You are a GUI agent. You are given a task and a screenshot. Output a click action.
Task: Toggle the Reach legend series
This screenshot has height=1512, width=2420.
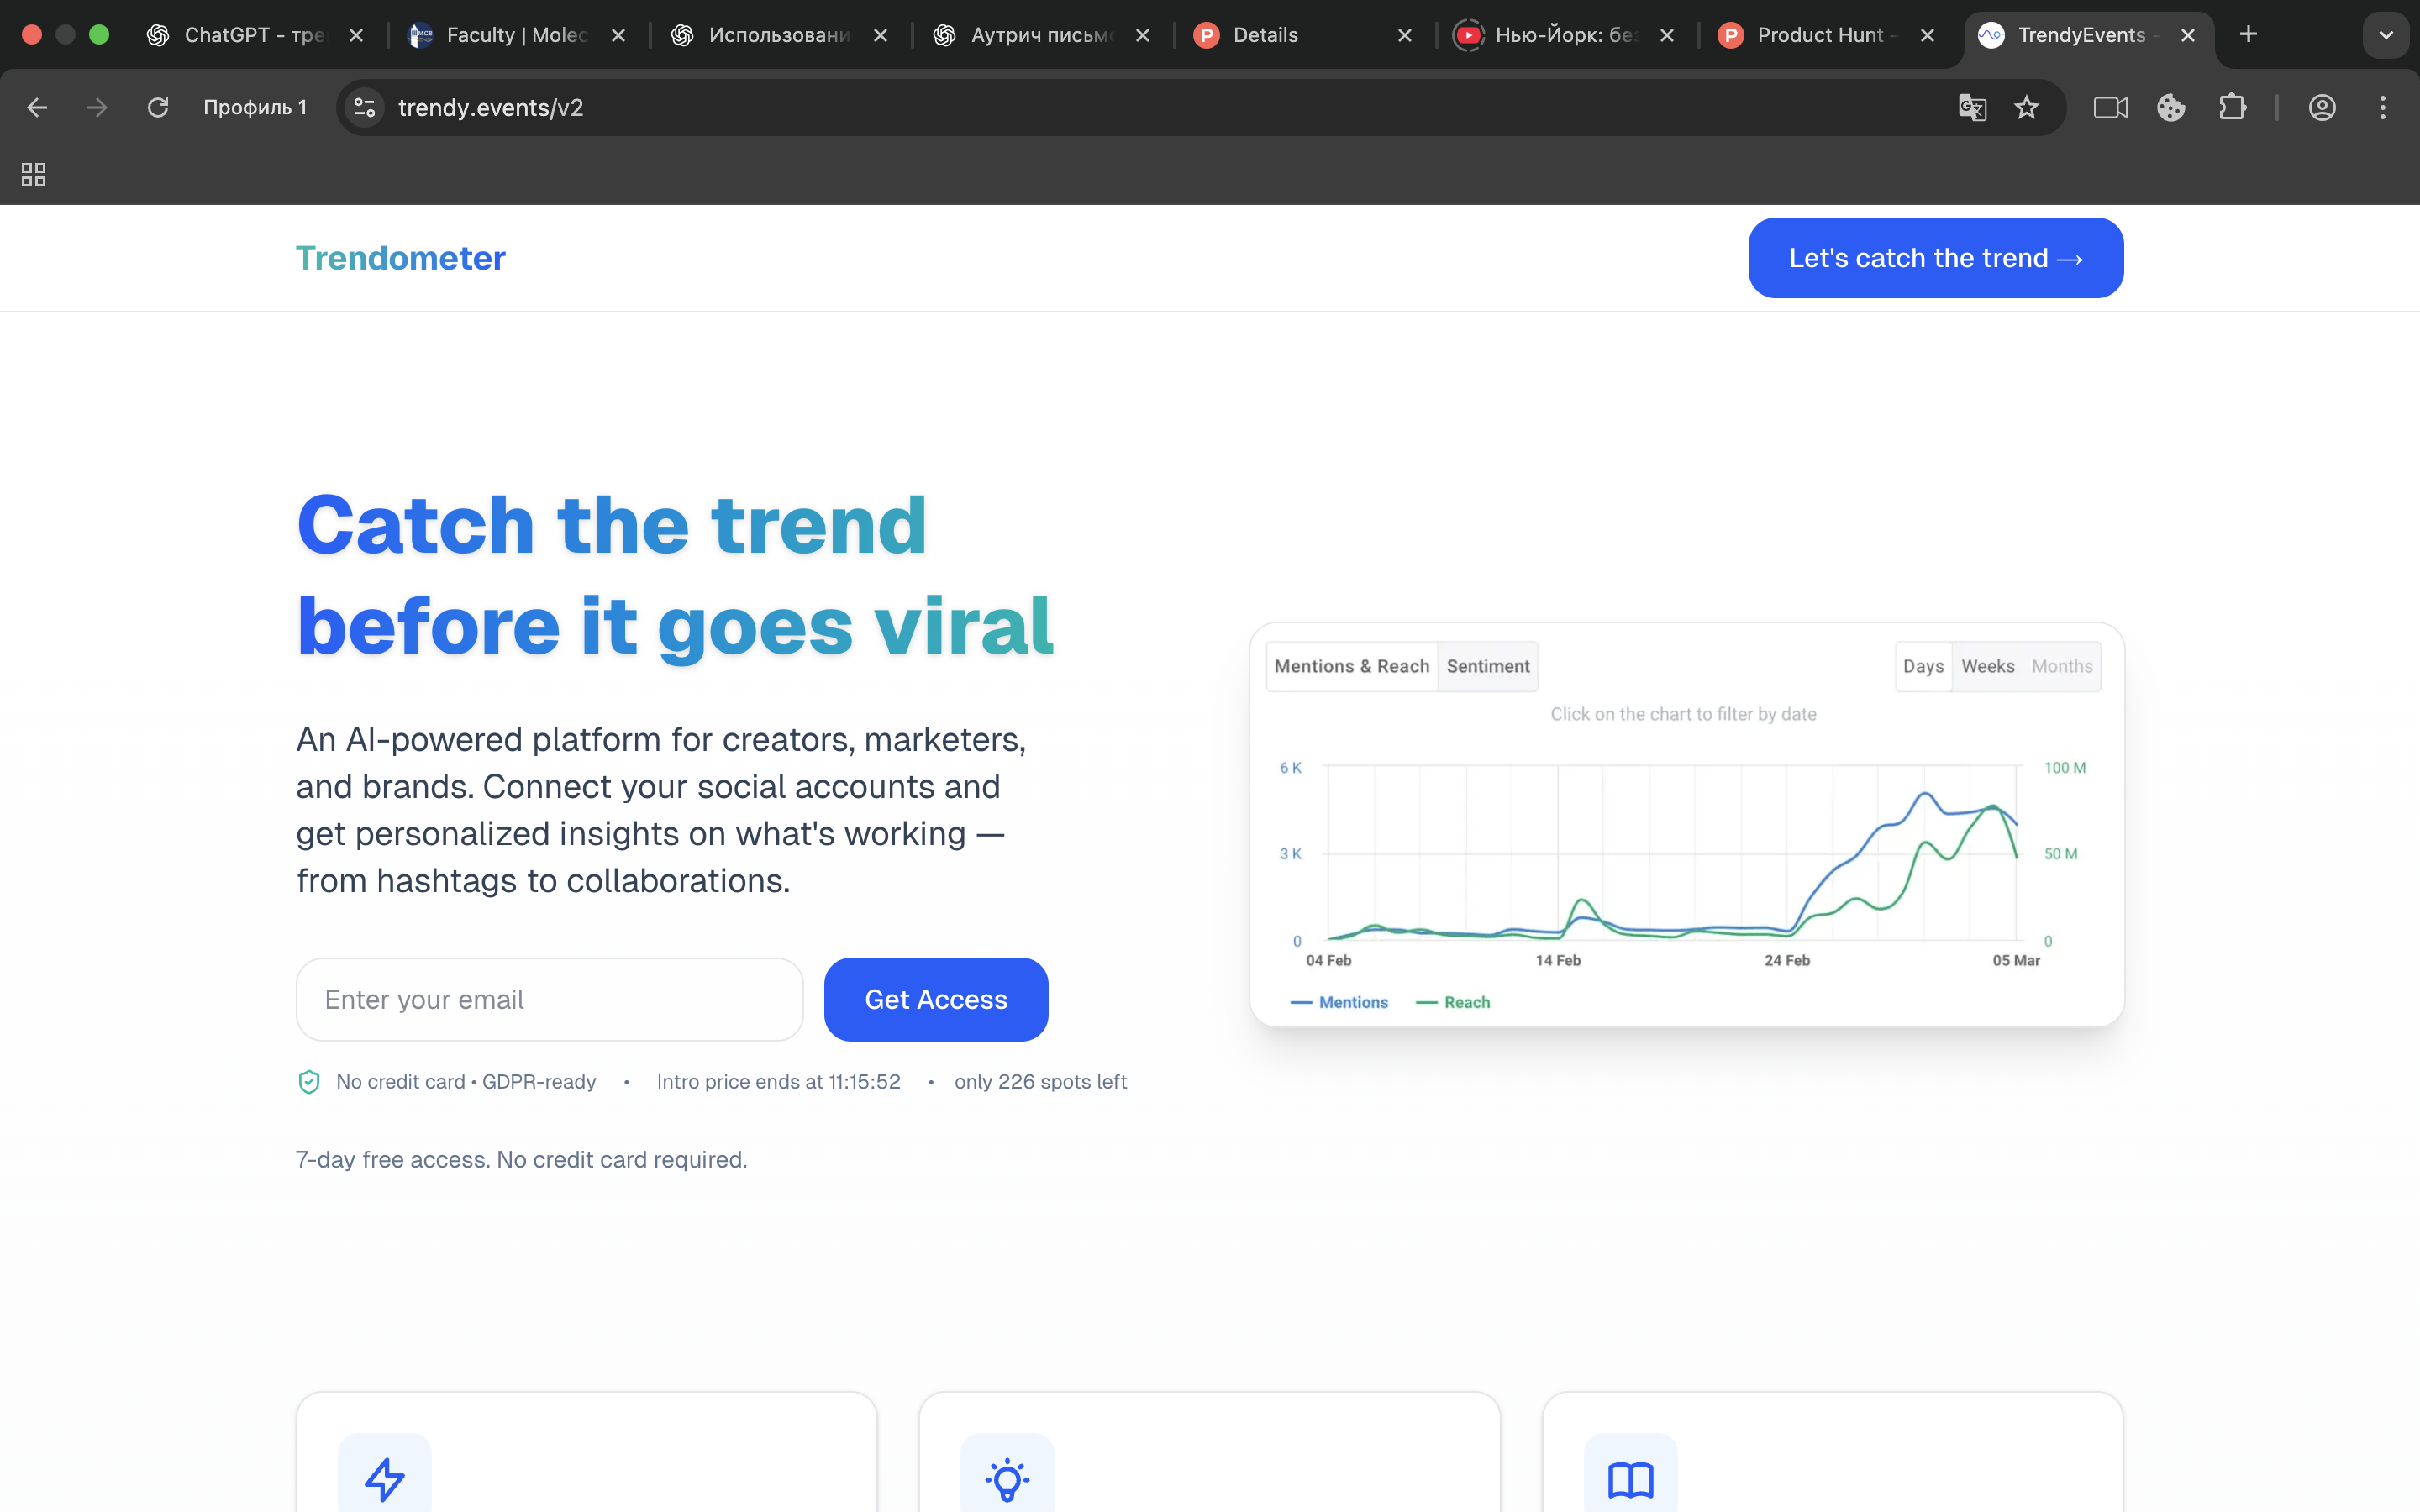click(x=1453, y=1002)
